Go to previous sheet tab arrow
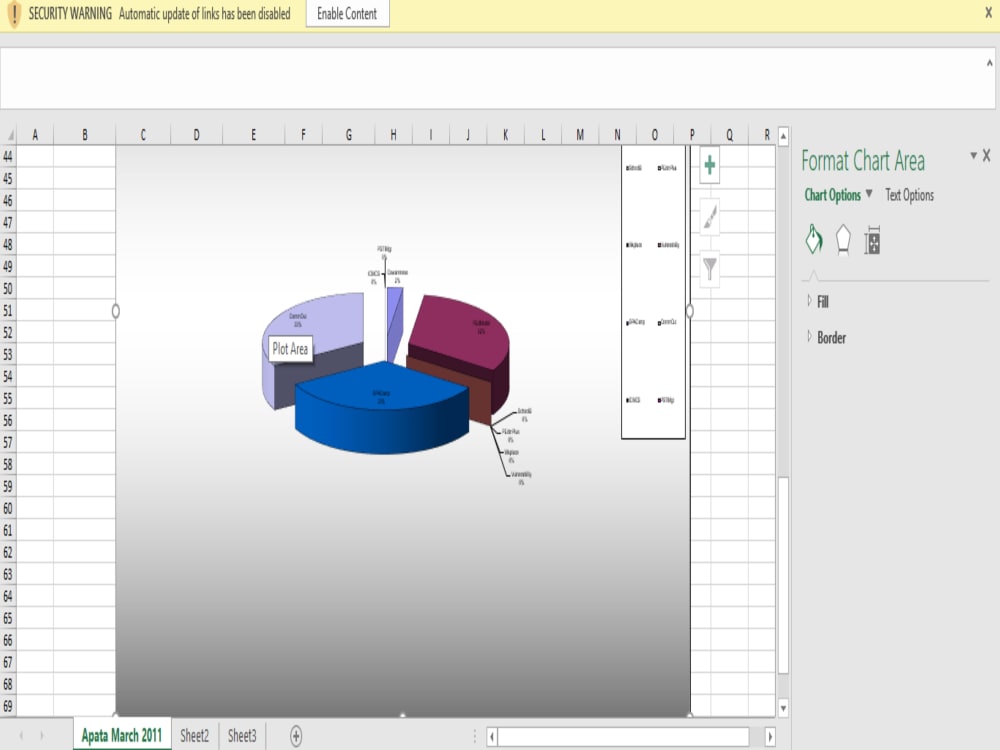Viewport: 1000px width, 750px height. 21,736
